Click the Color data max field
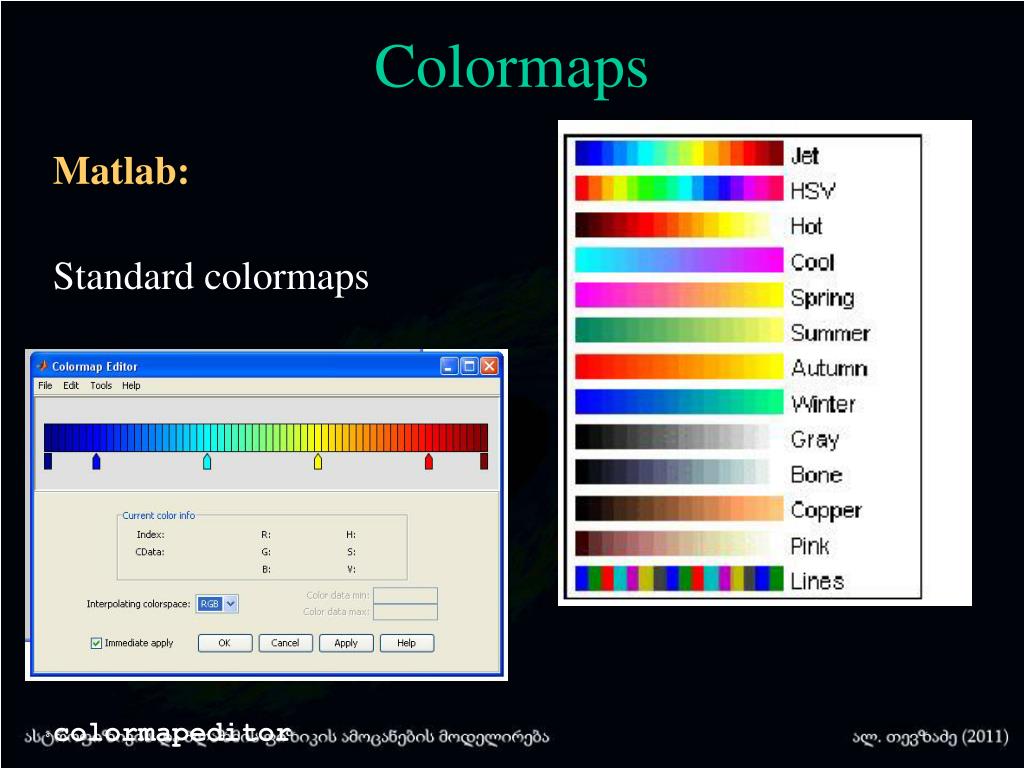The width and height of the screenshot is (1024, 768). pos(406,612)
